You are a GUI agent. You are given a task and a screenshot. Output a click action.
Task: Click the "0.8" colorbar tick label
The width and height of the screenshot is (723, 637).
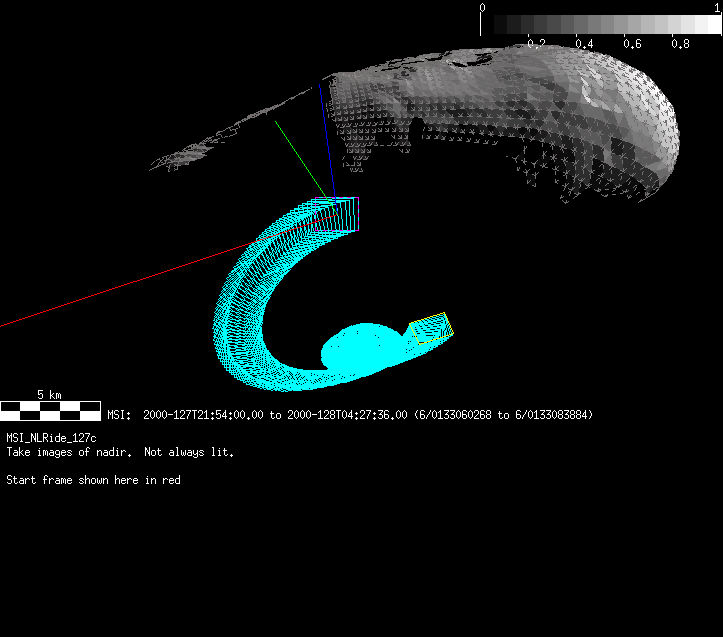681,44
